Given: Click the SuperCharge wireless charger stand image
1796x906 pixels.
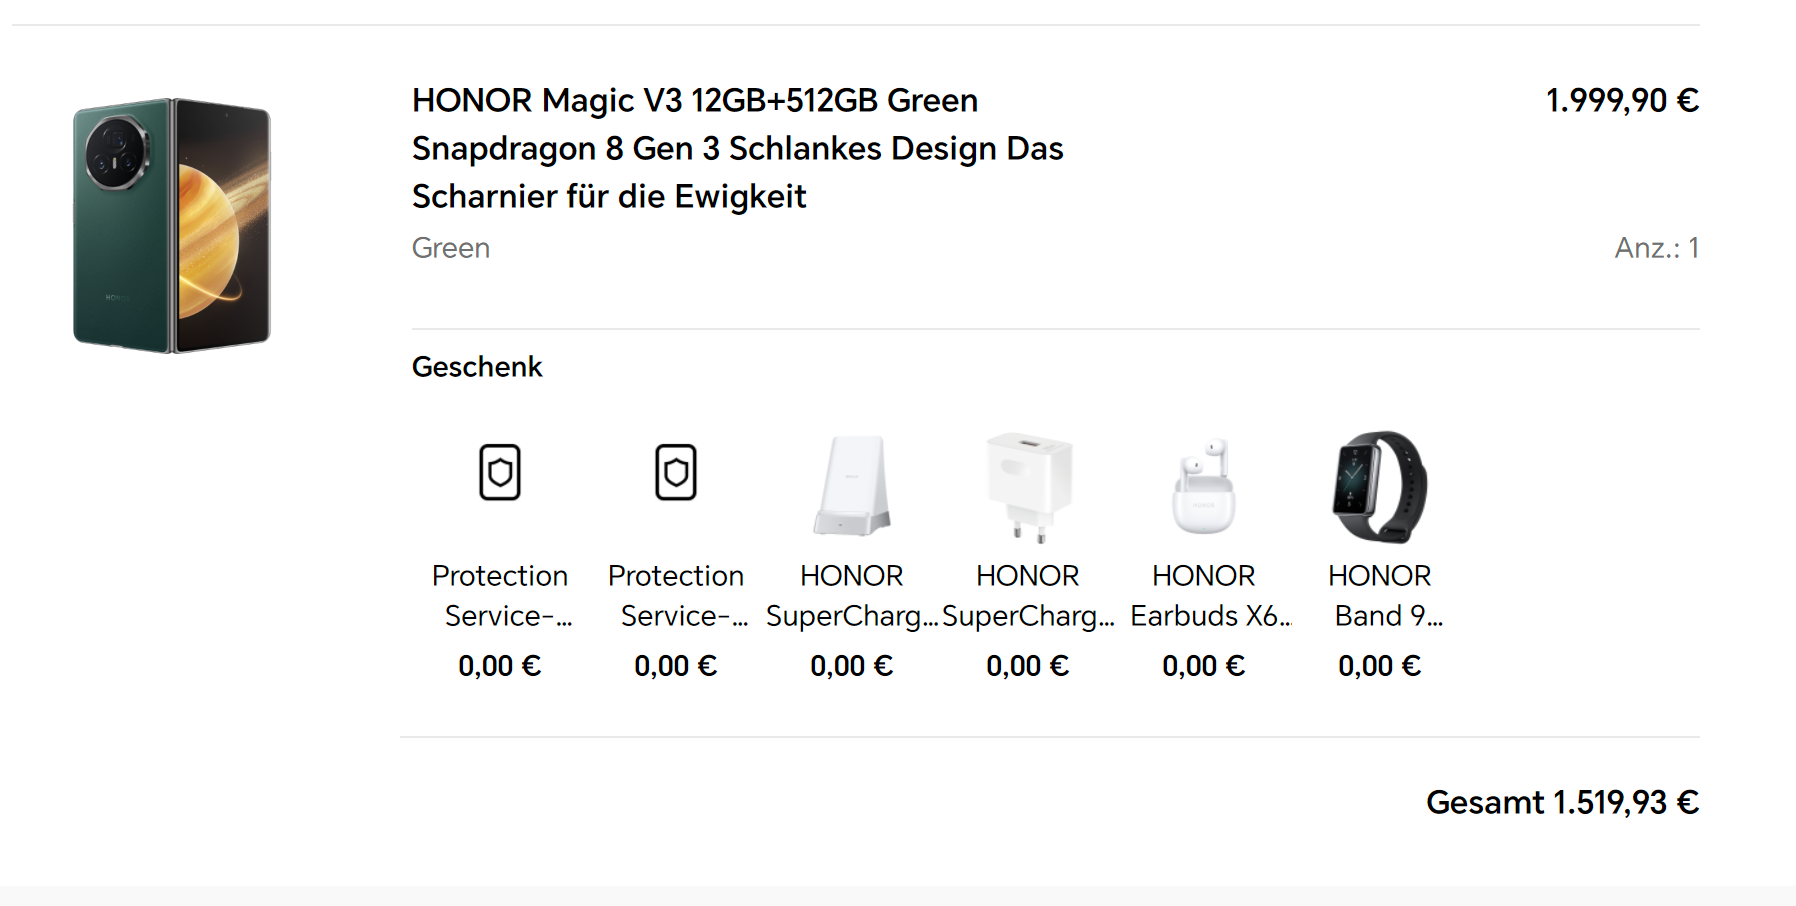Looking at the screenshot, I should pyautogui.click(x=852, y=487).
